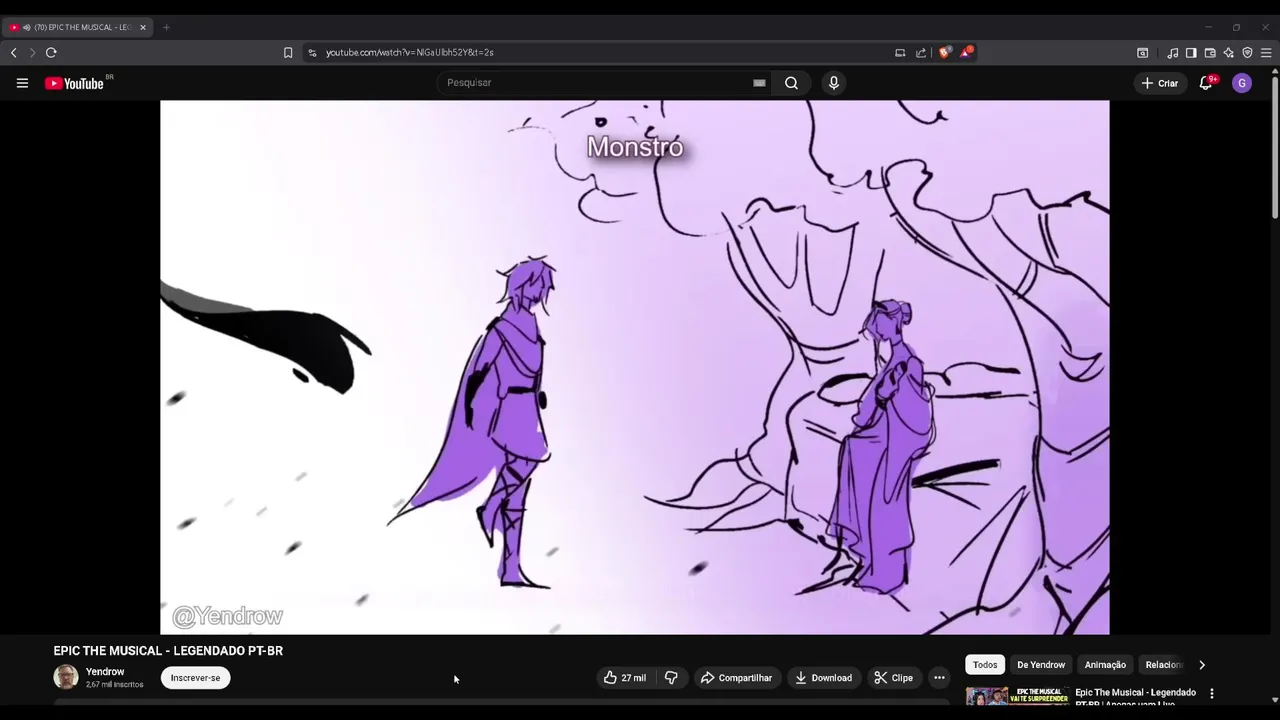Go back in browser history
This screenshot has width=1280, height=720.
point(13,52)
